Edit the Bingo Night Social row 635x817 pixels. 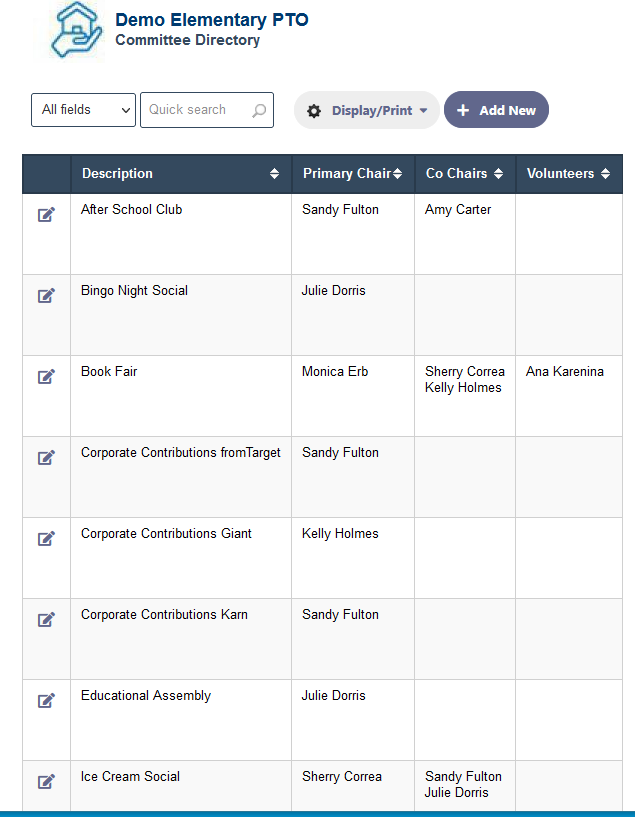click(46, 295)
